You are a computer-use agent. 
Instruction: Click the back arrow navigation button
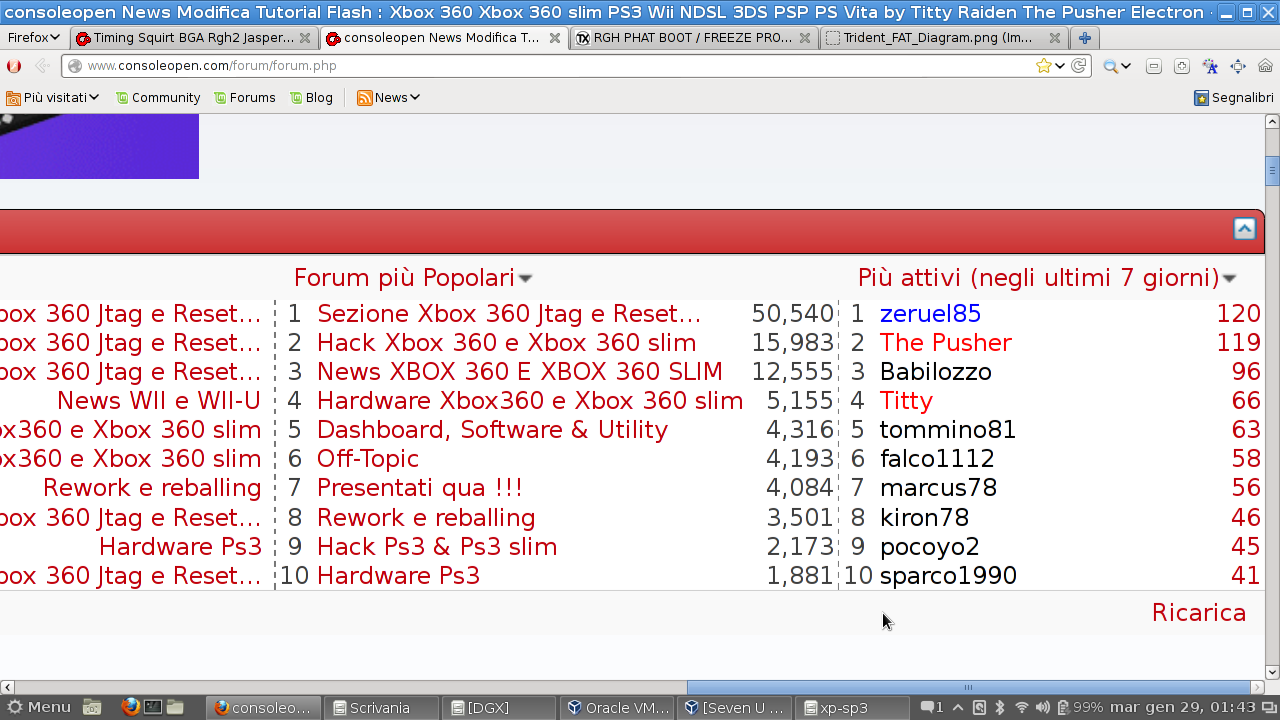pos(42,66)
